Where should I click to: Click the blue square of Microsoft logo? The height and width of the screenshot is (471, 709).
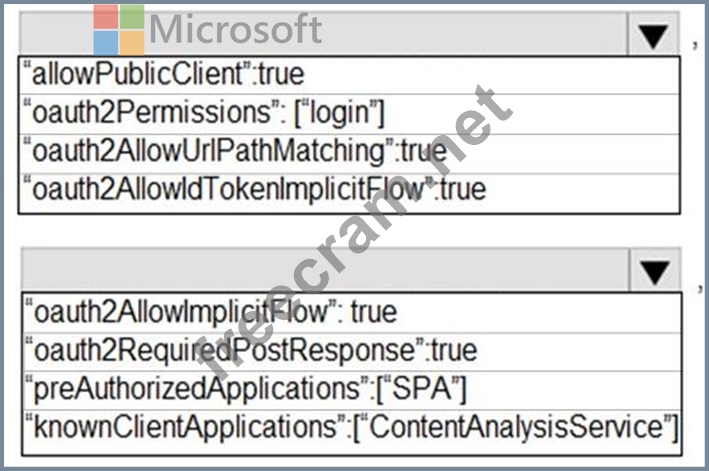pyautogui.click(x=106, y=42)
